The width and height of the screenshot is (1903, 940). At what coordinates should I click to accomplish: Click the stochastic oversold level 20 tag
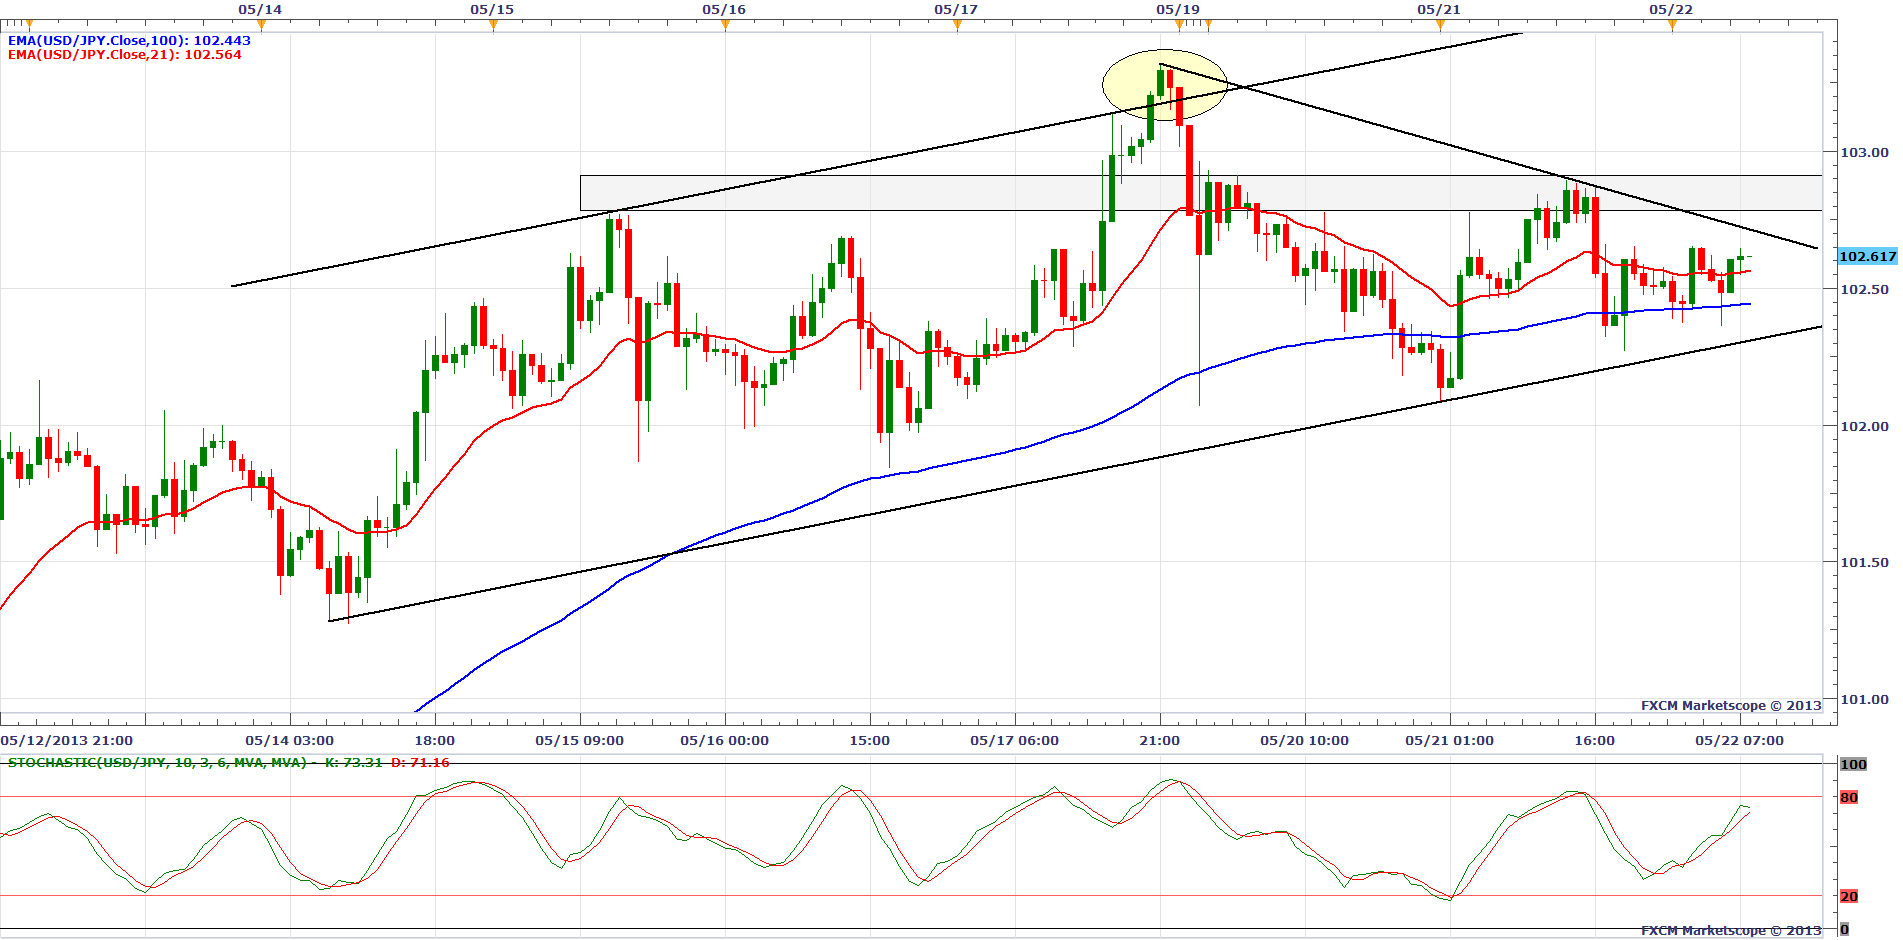coord(1849,896)
